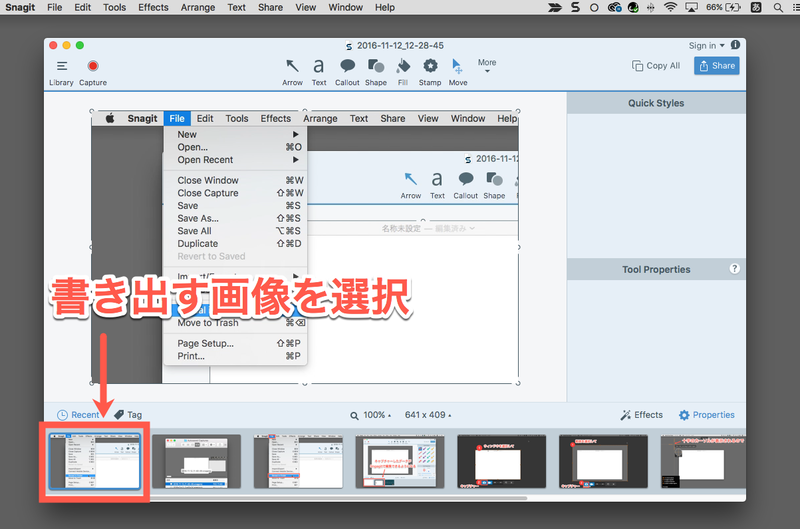Screen dimensions: 800x529
Task: Select the Arrow tool in the main toolbar
Action: point(292,72)
